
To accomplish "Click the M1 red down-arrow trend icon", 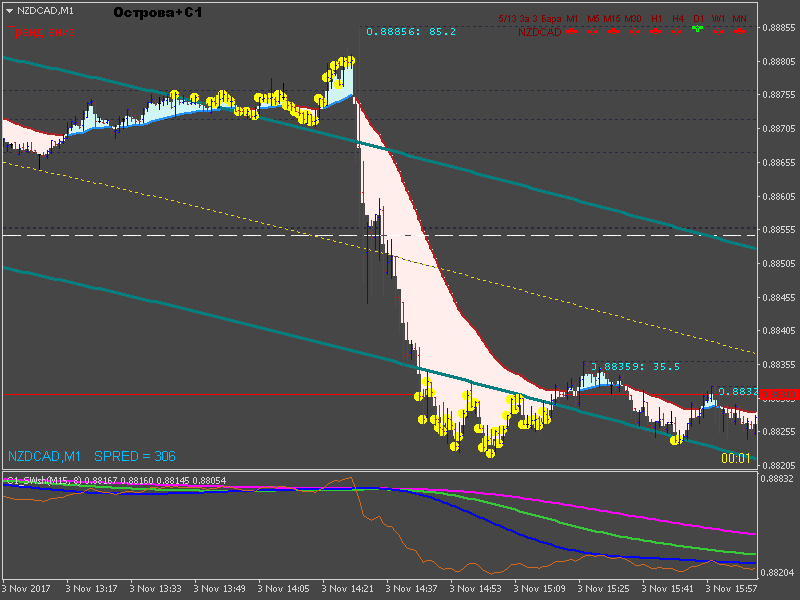I will point(571,32).
